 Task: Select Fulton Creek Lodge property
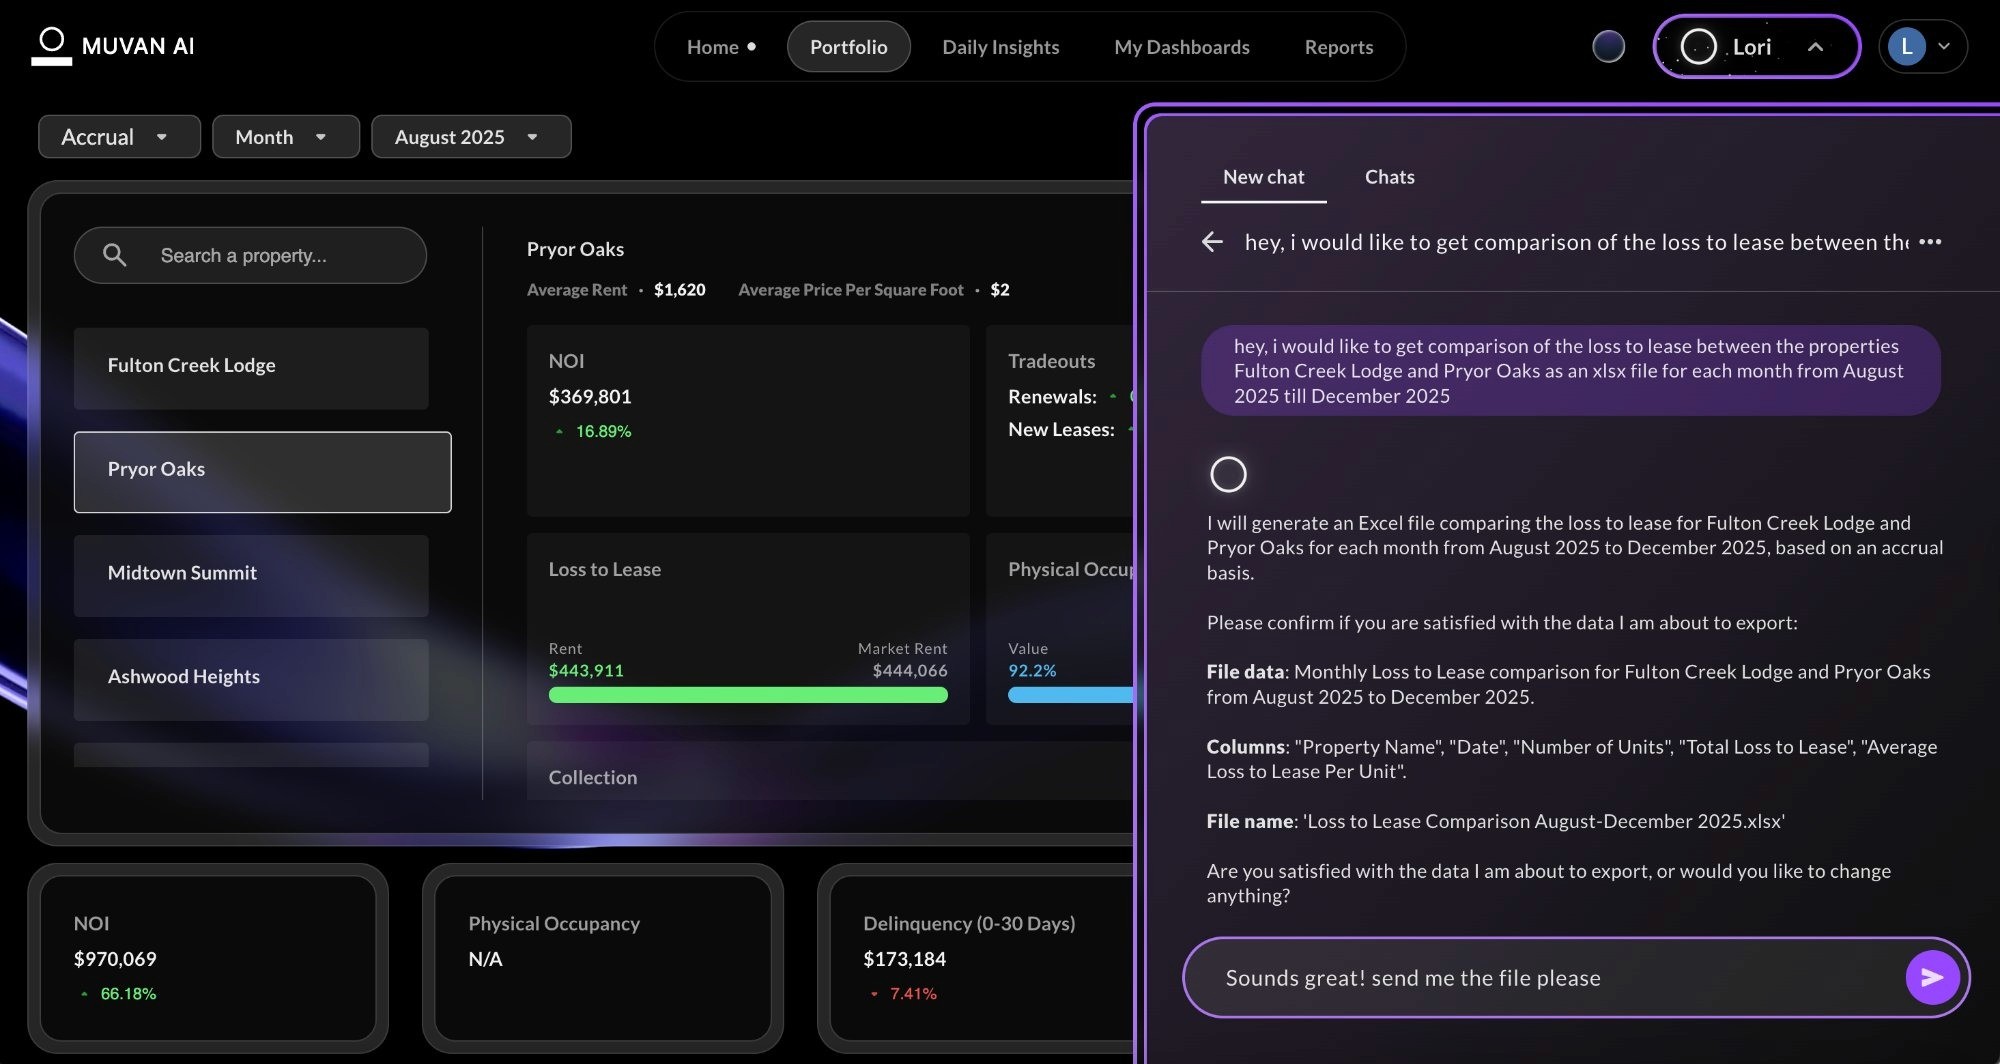[251, 368]
